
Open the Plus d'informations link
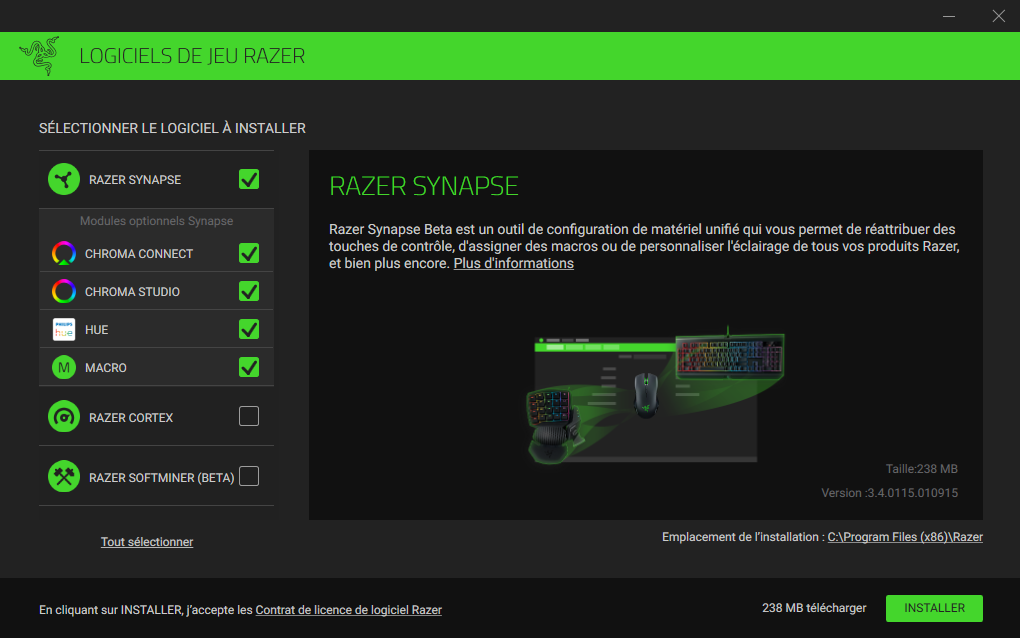click(513, 263)
